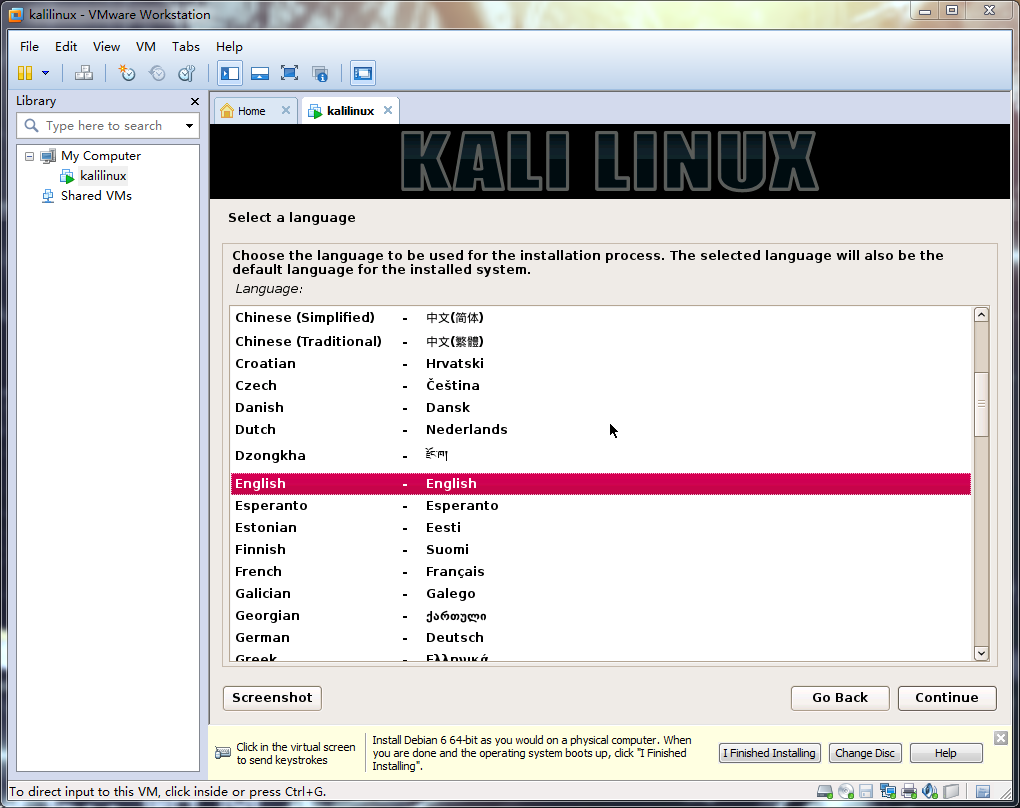Collapse the My Computer tree node
The width and height of the screenshot is (1020, 808).
click(x=29, y=156)
